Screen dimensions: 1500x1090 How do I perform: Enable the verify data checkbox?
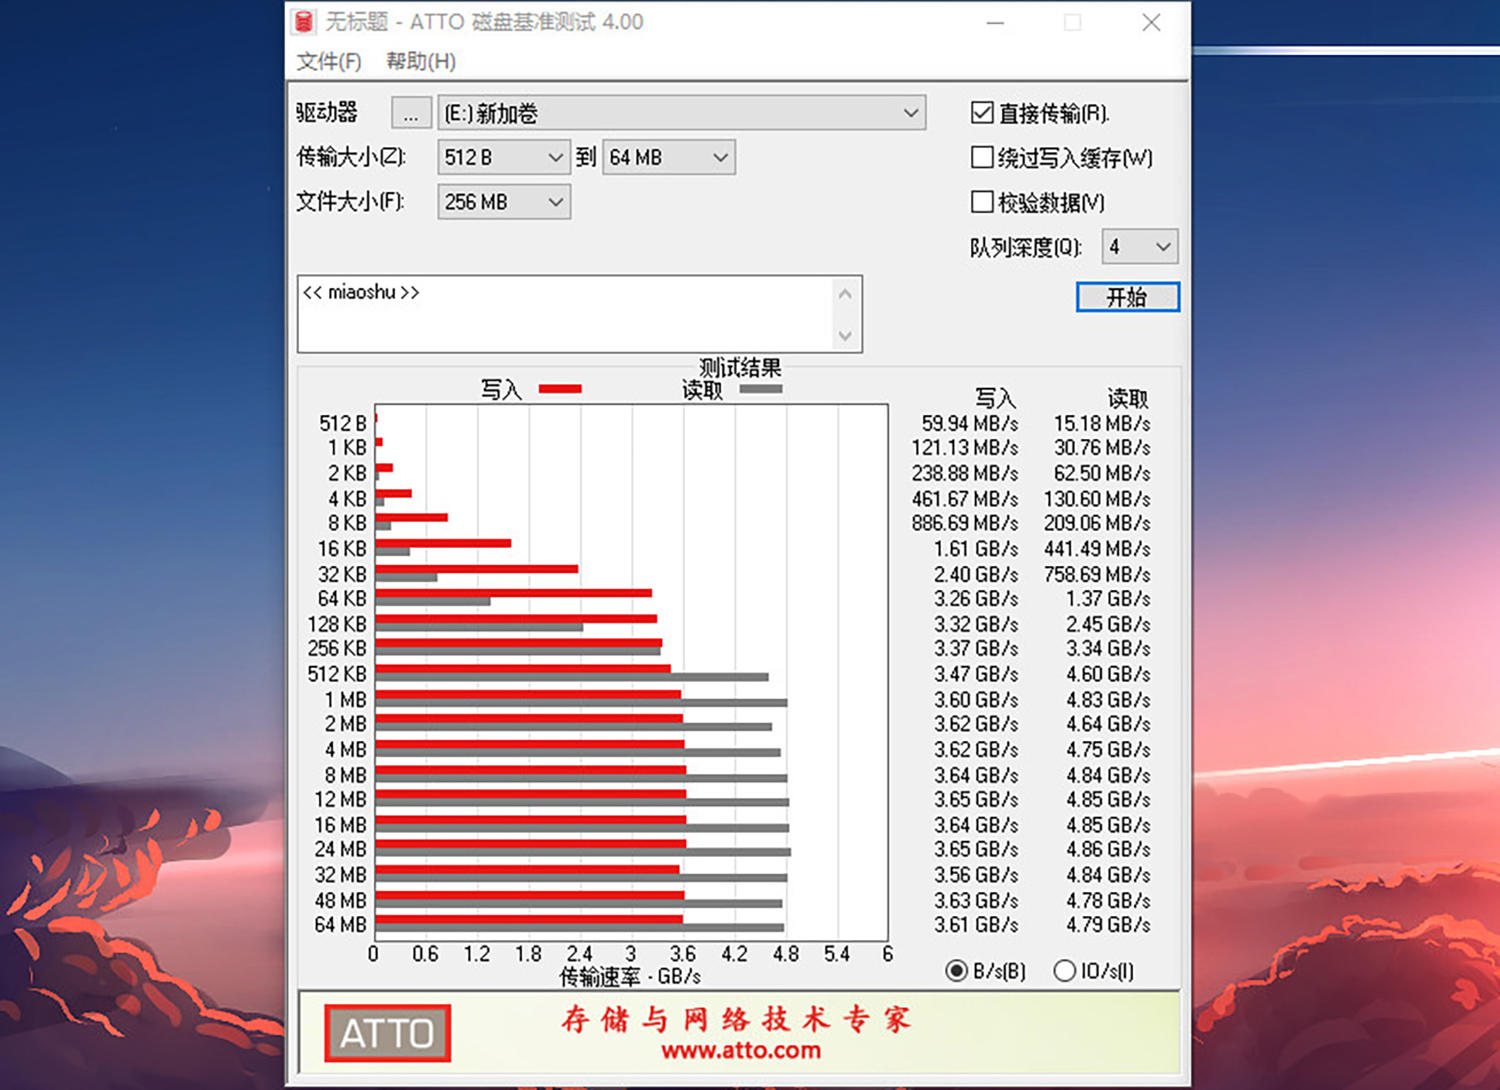[982, 202]
